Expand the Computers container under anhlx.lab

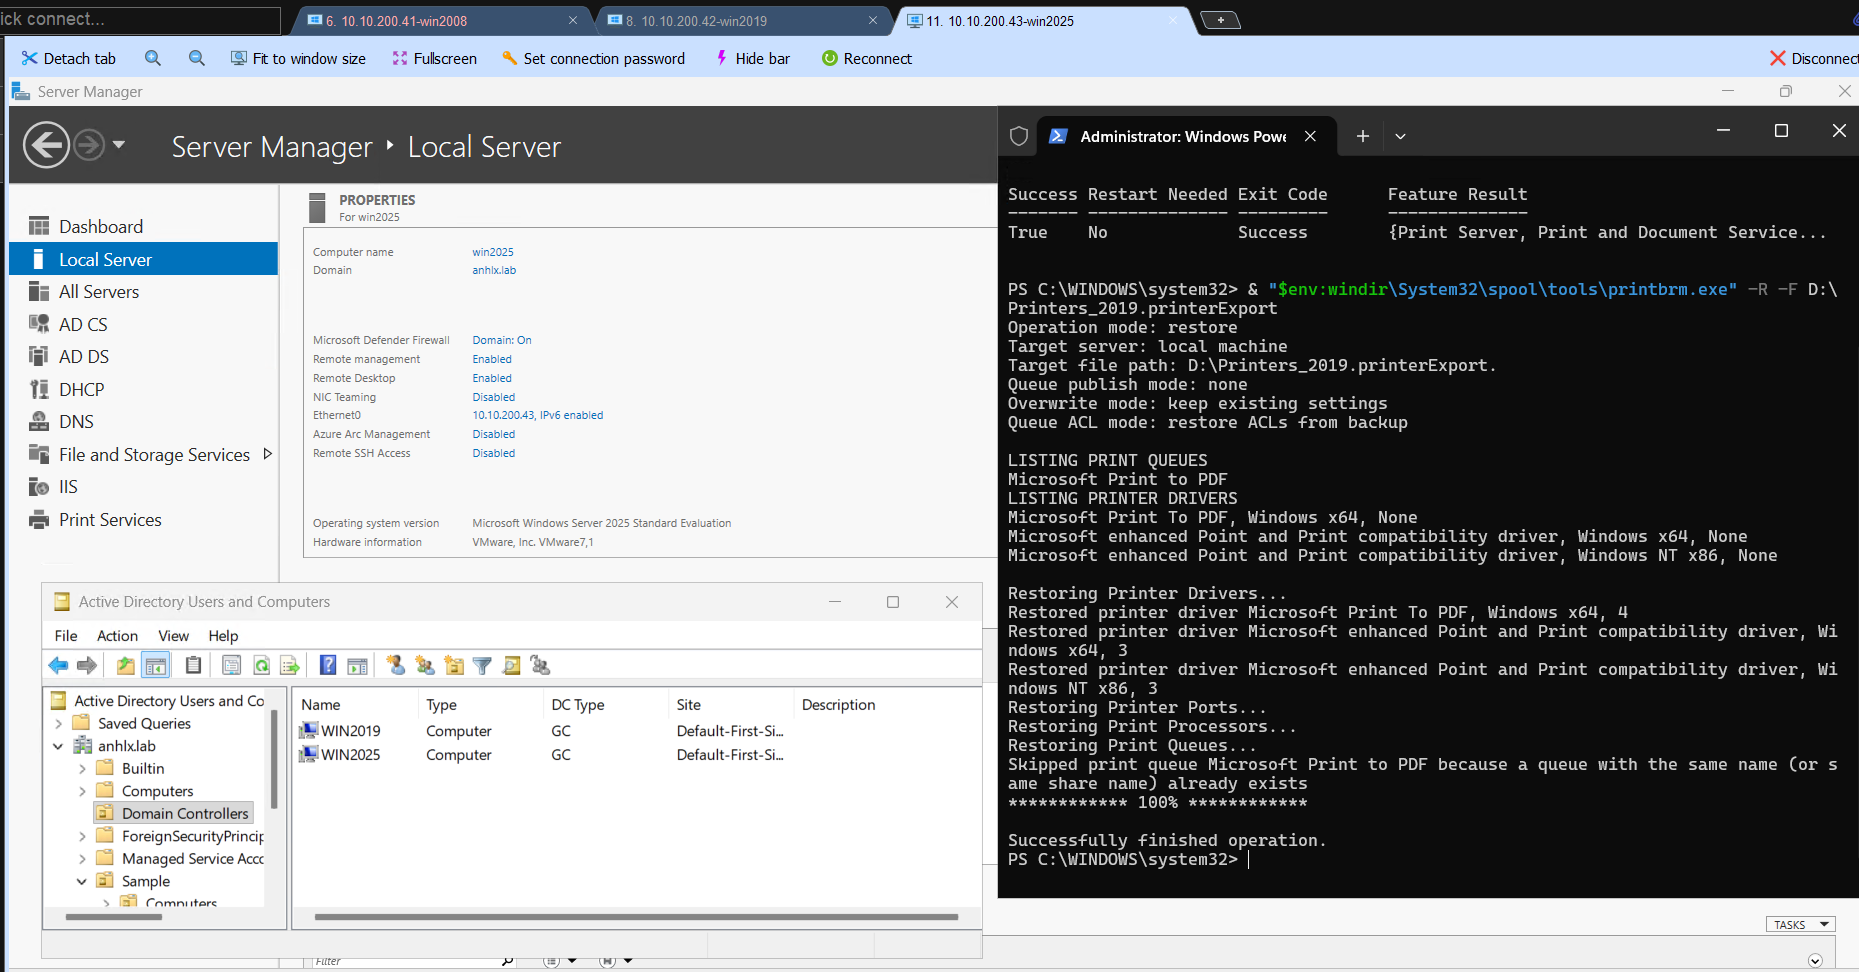tap(82, 791)
